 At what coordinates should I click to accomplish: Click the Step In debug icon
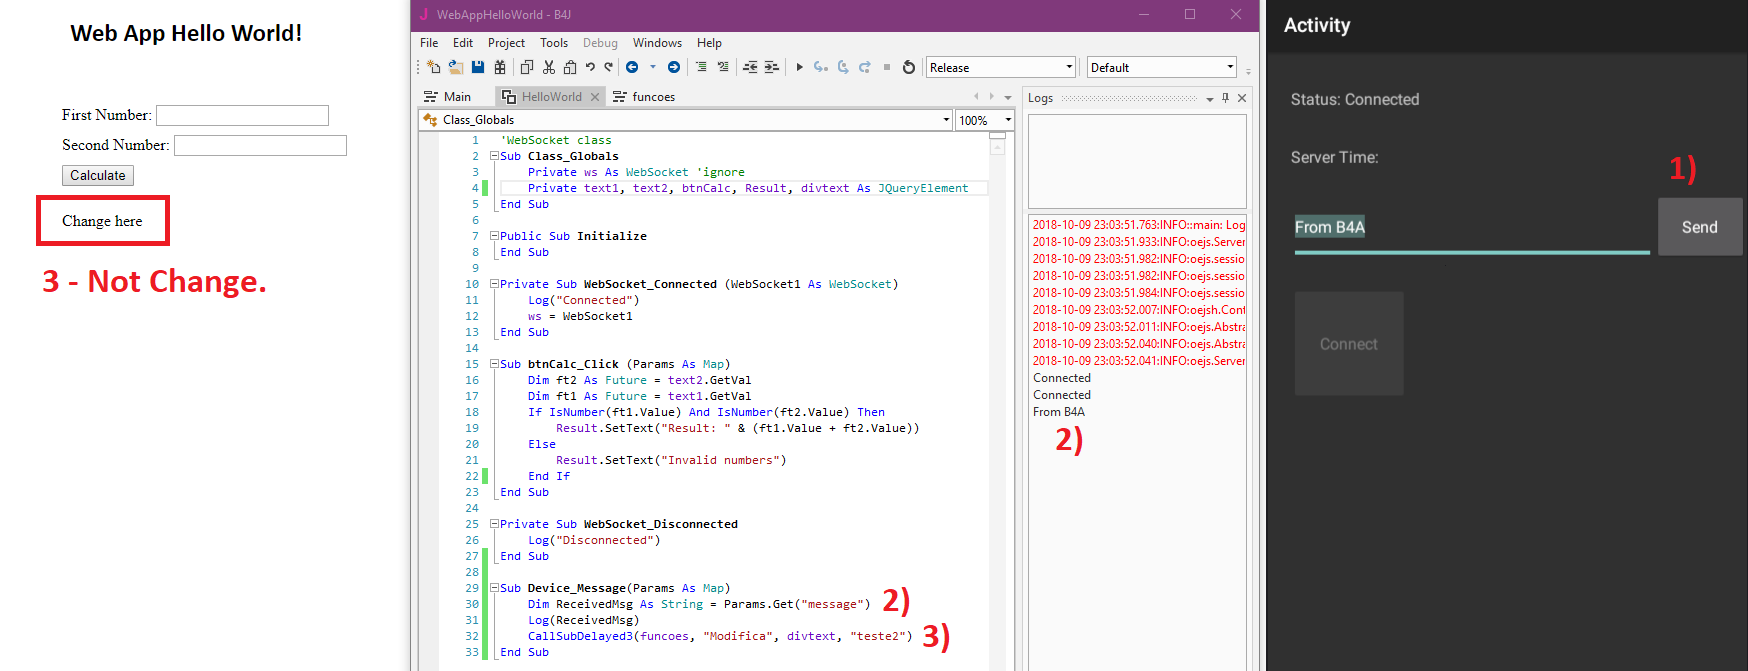pyautogui.click(x=821, y=67)
